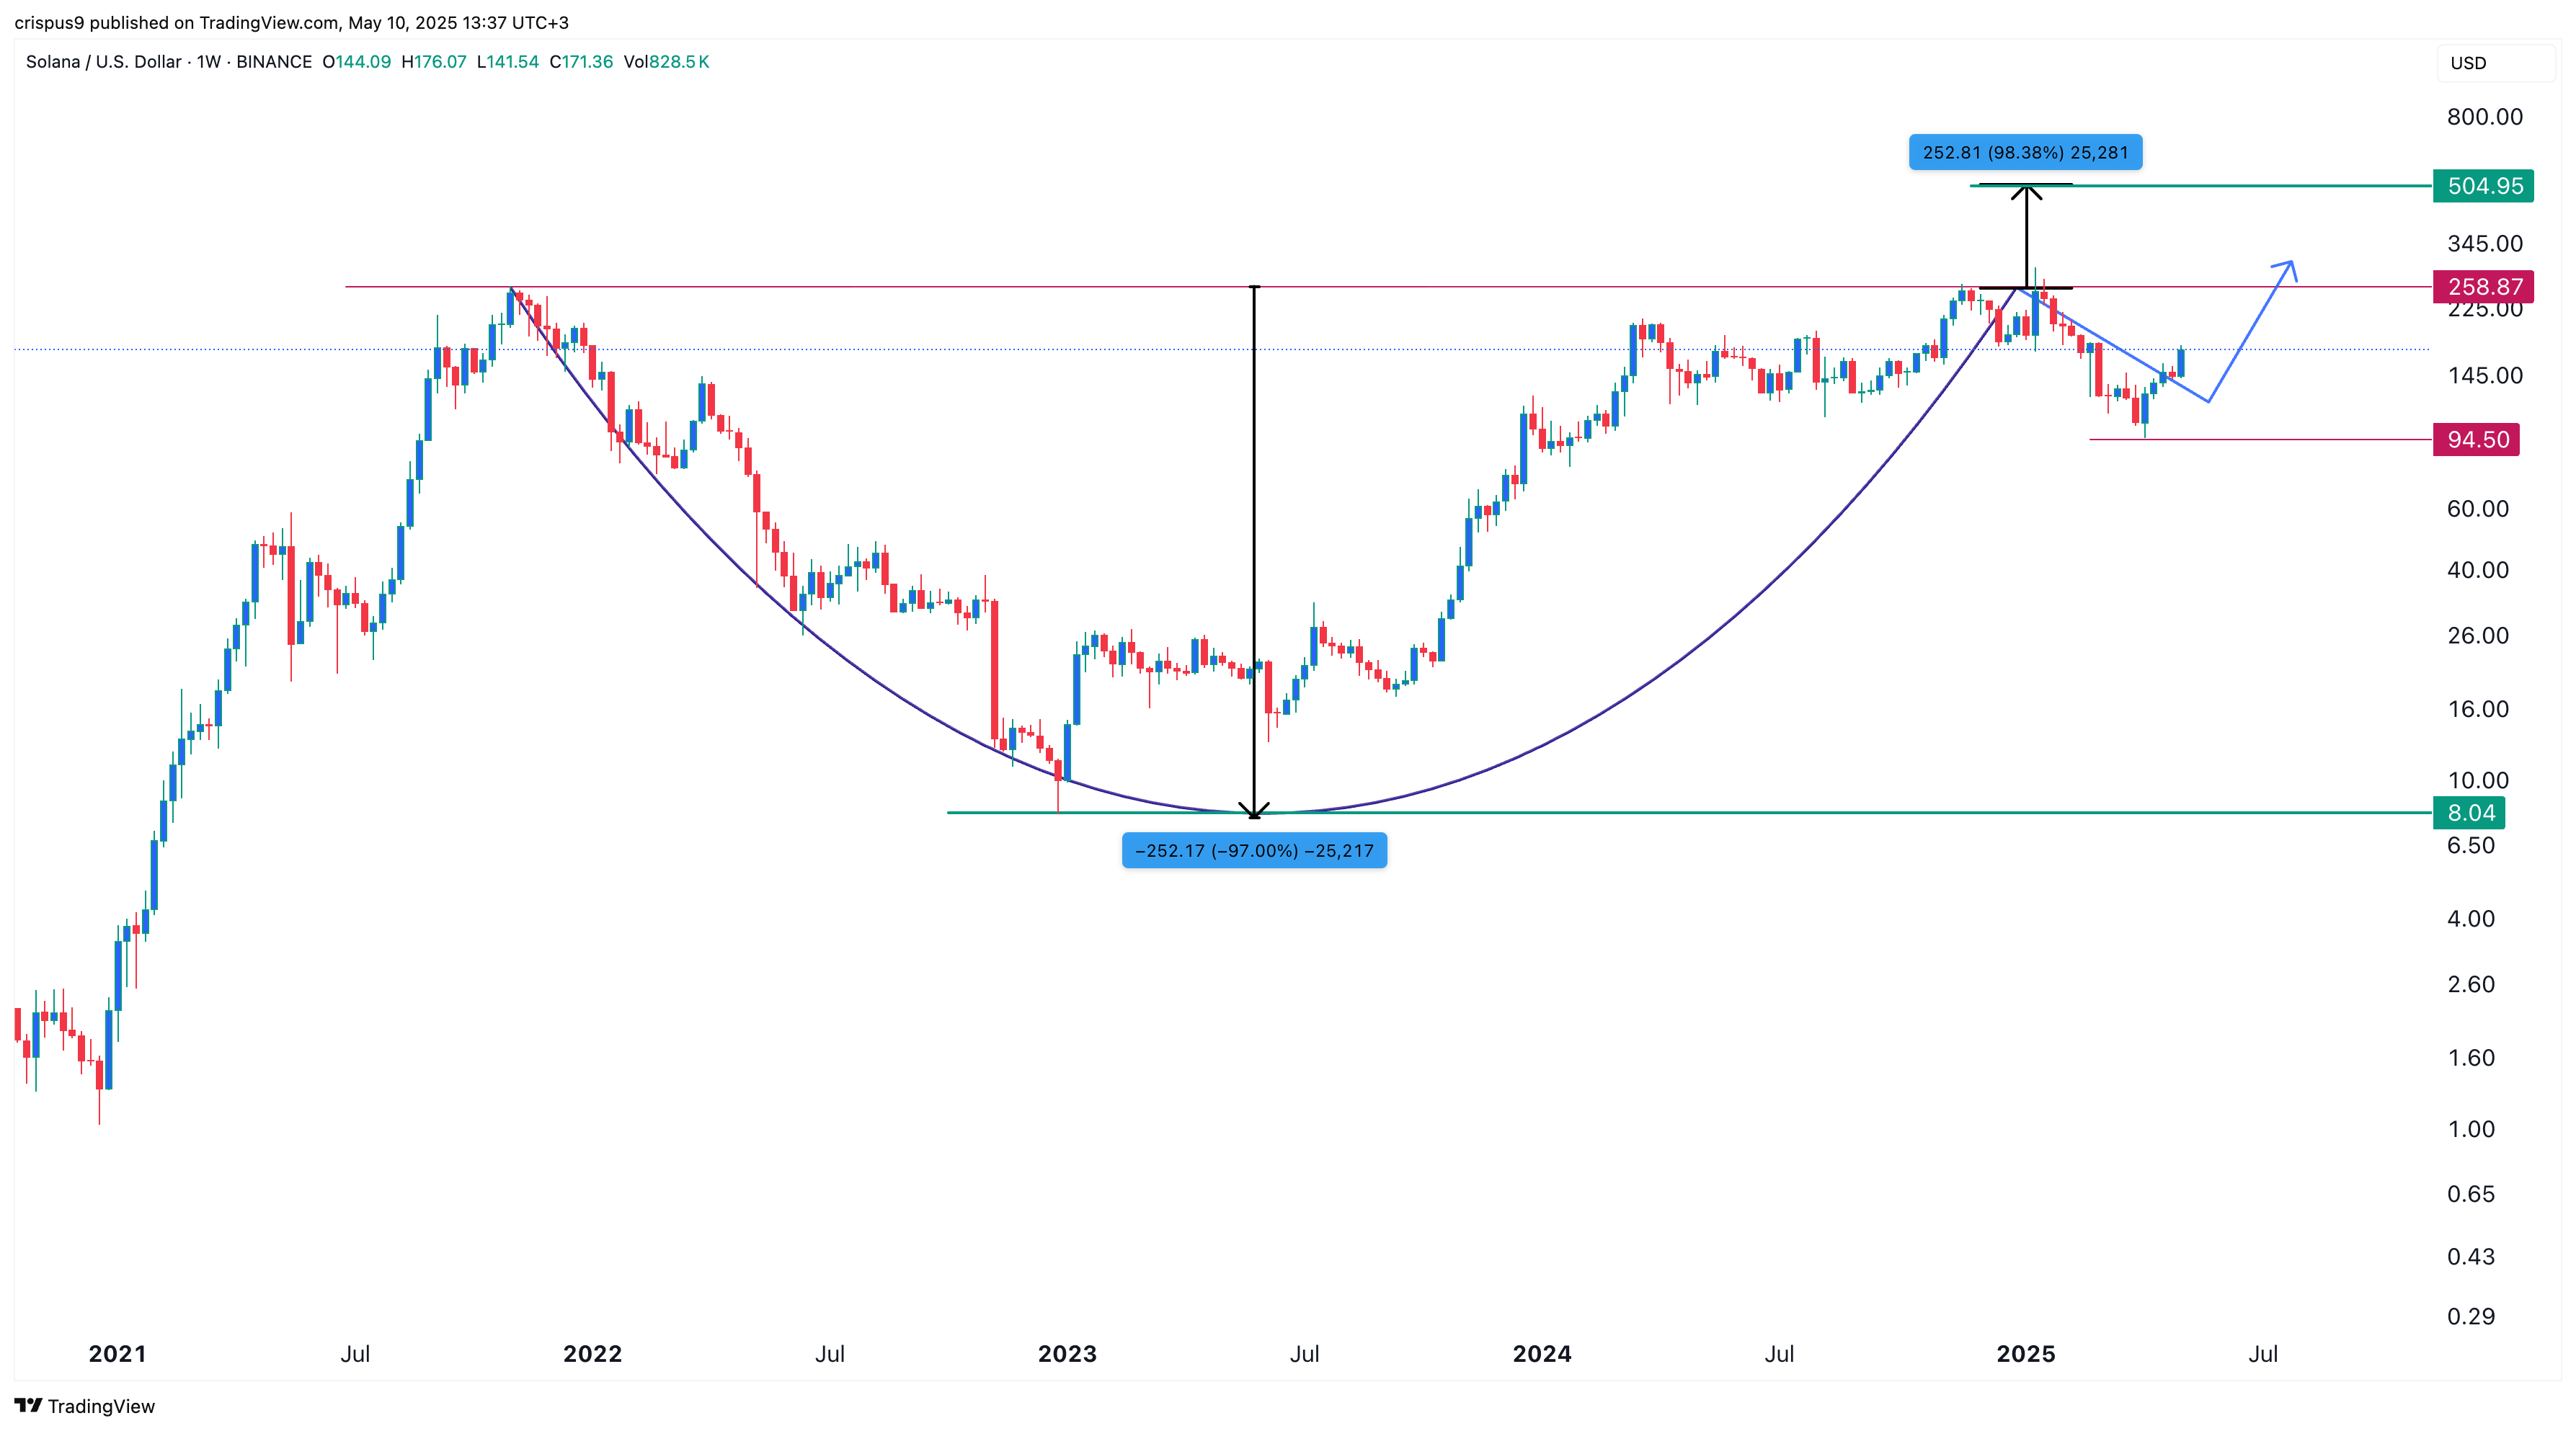Click the 2023 label on the time axis

1067,1354
